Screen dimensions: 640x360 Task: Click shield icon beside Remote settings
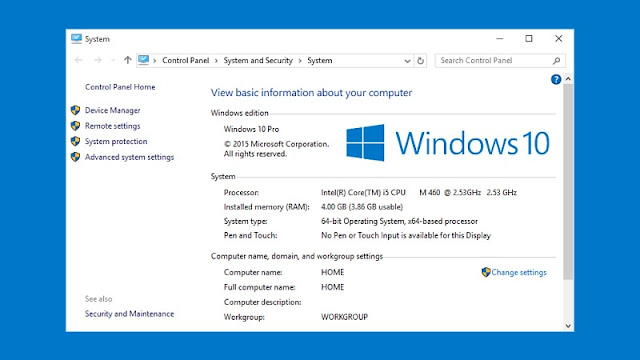tap(75, 125)
